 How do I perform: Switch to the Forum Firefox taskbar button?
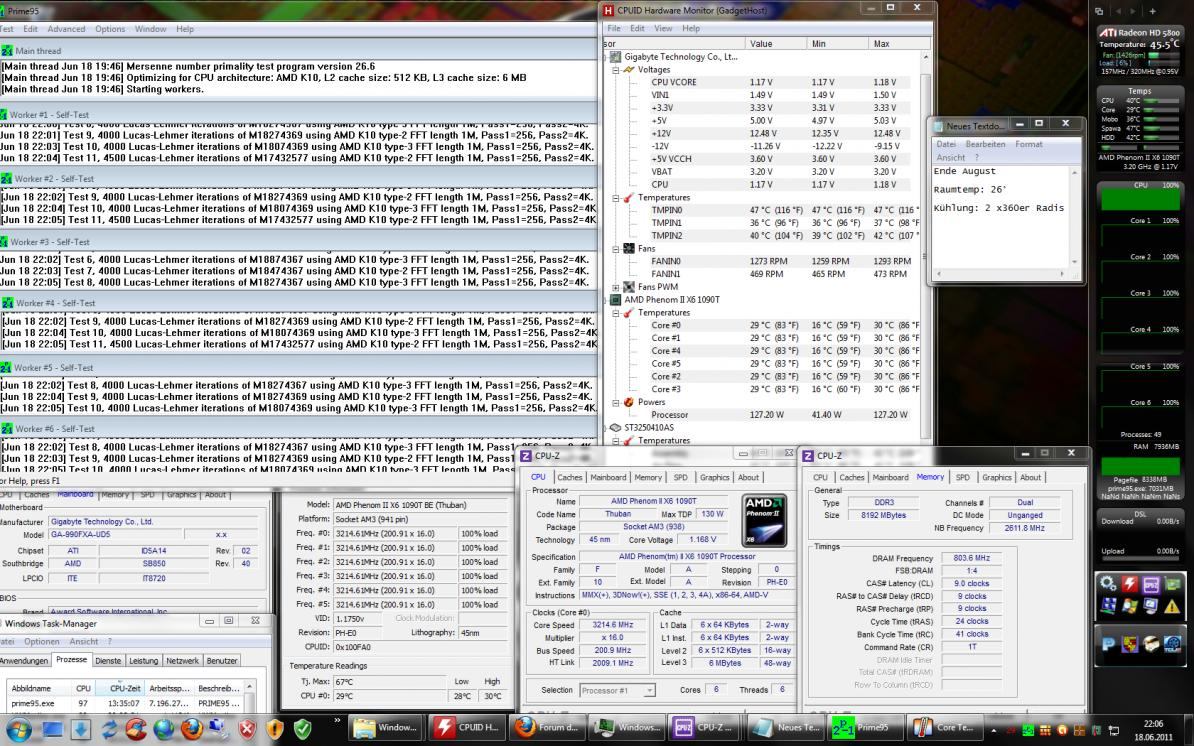(x=547, y=727)
